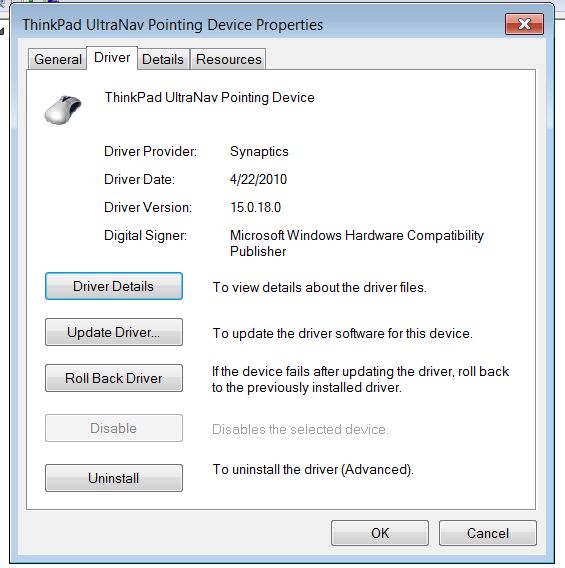The width and height of the screenshot is (565, 568).
Task: Click the greyed-out Disable button
Action: pyautogui.click(x=114, y=428)
